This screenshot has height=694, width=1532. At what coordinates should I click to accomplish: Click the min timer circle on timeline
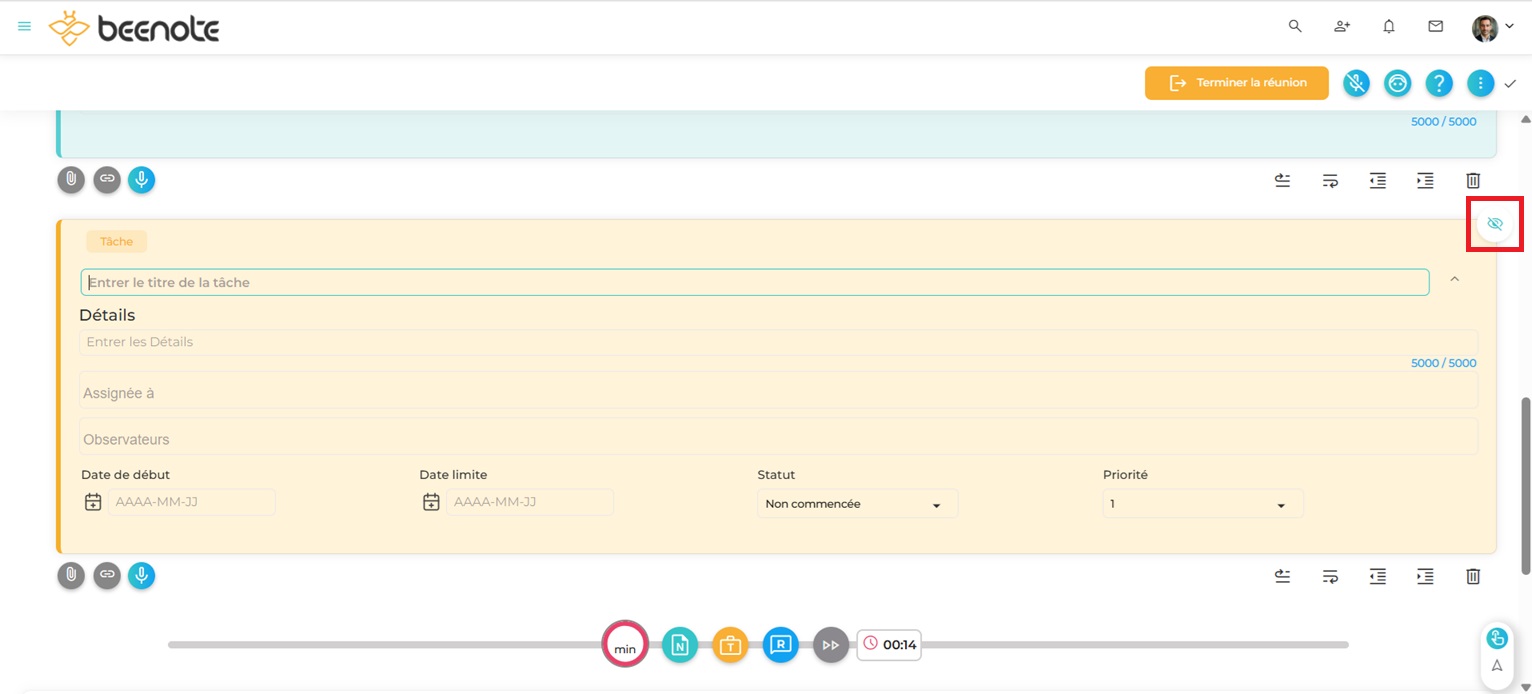[x=625, y=645]
